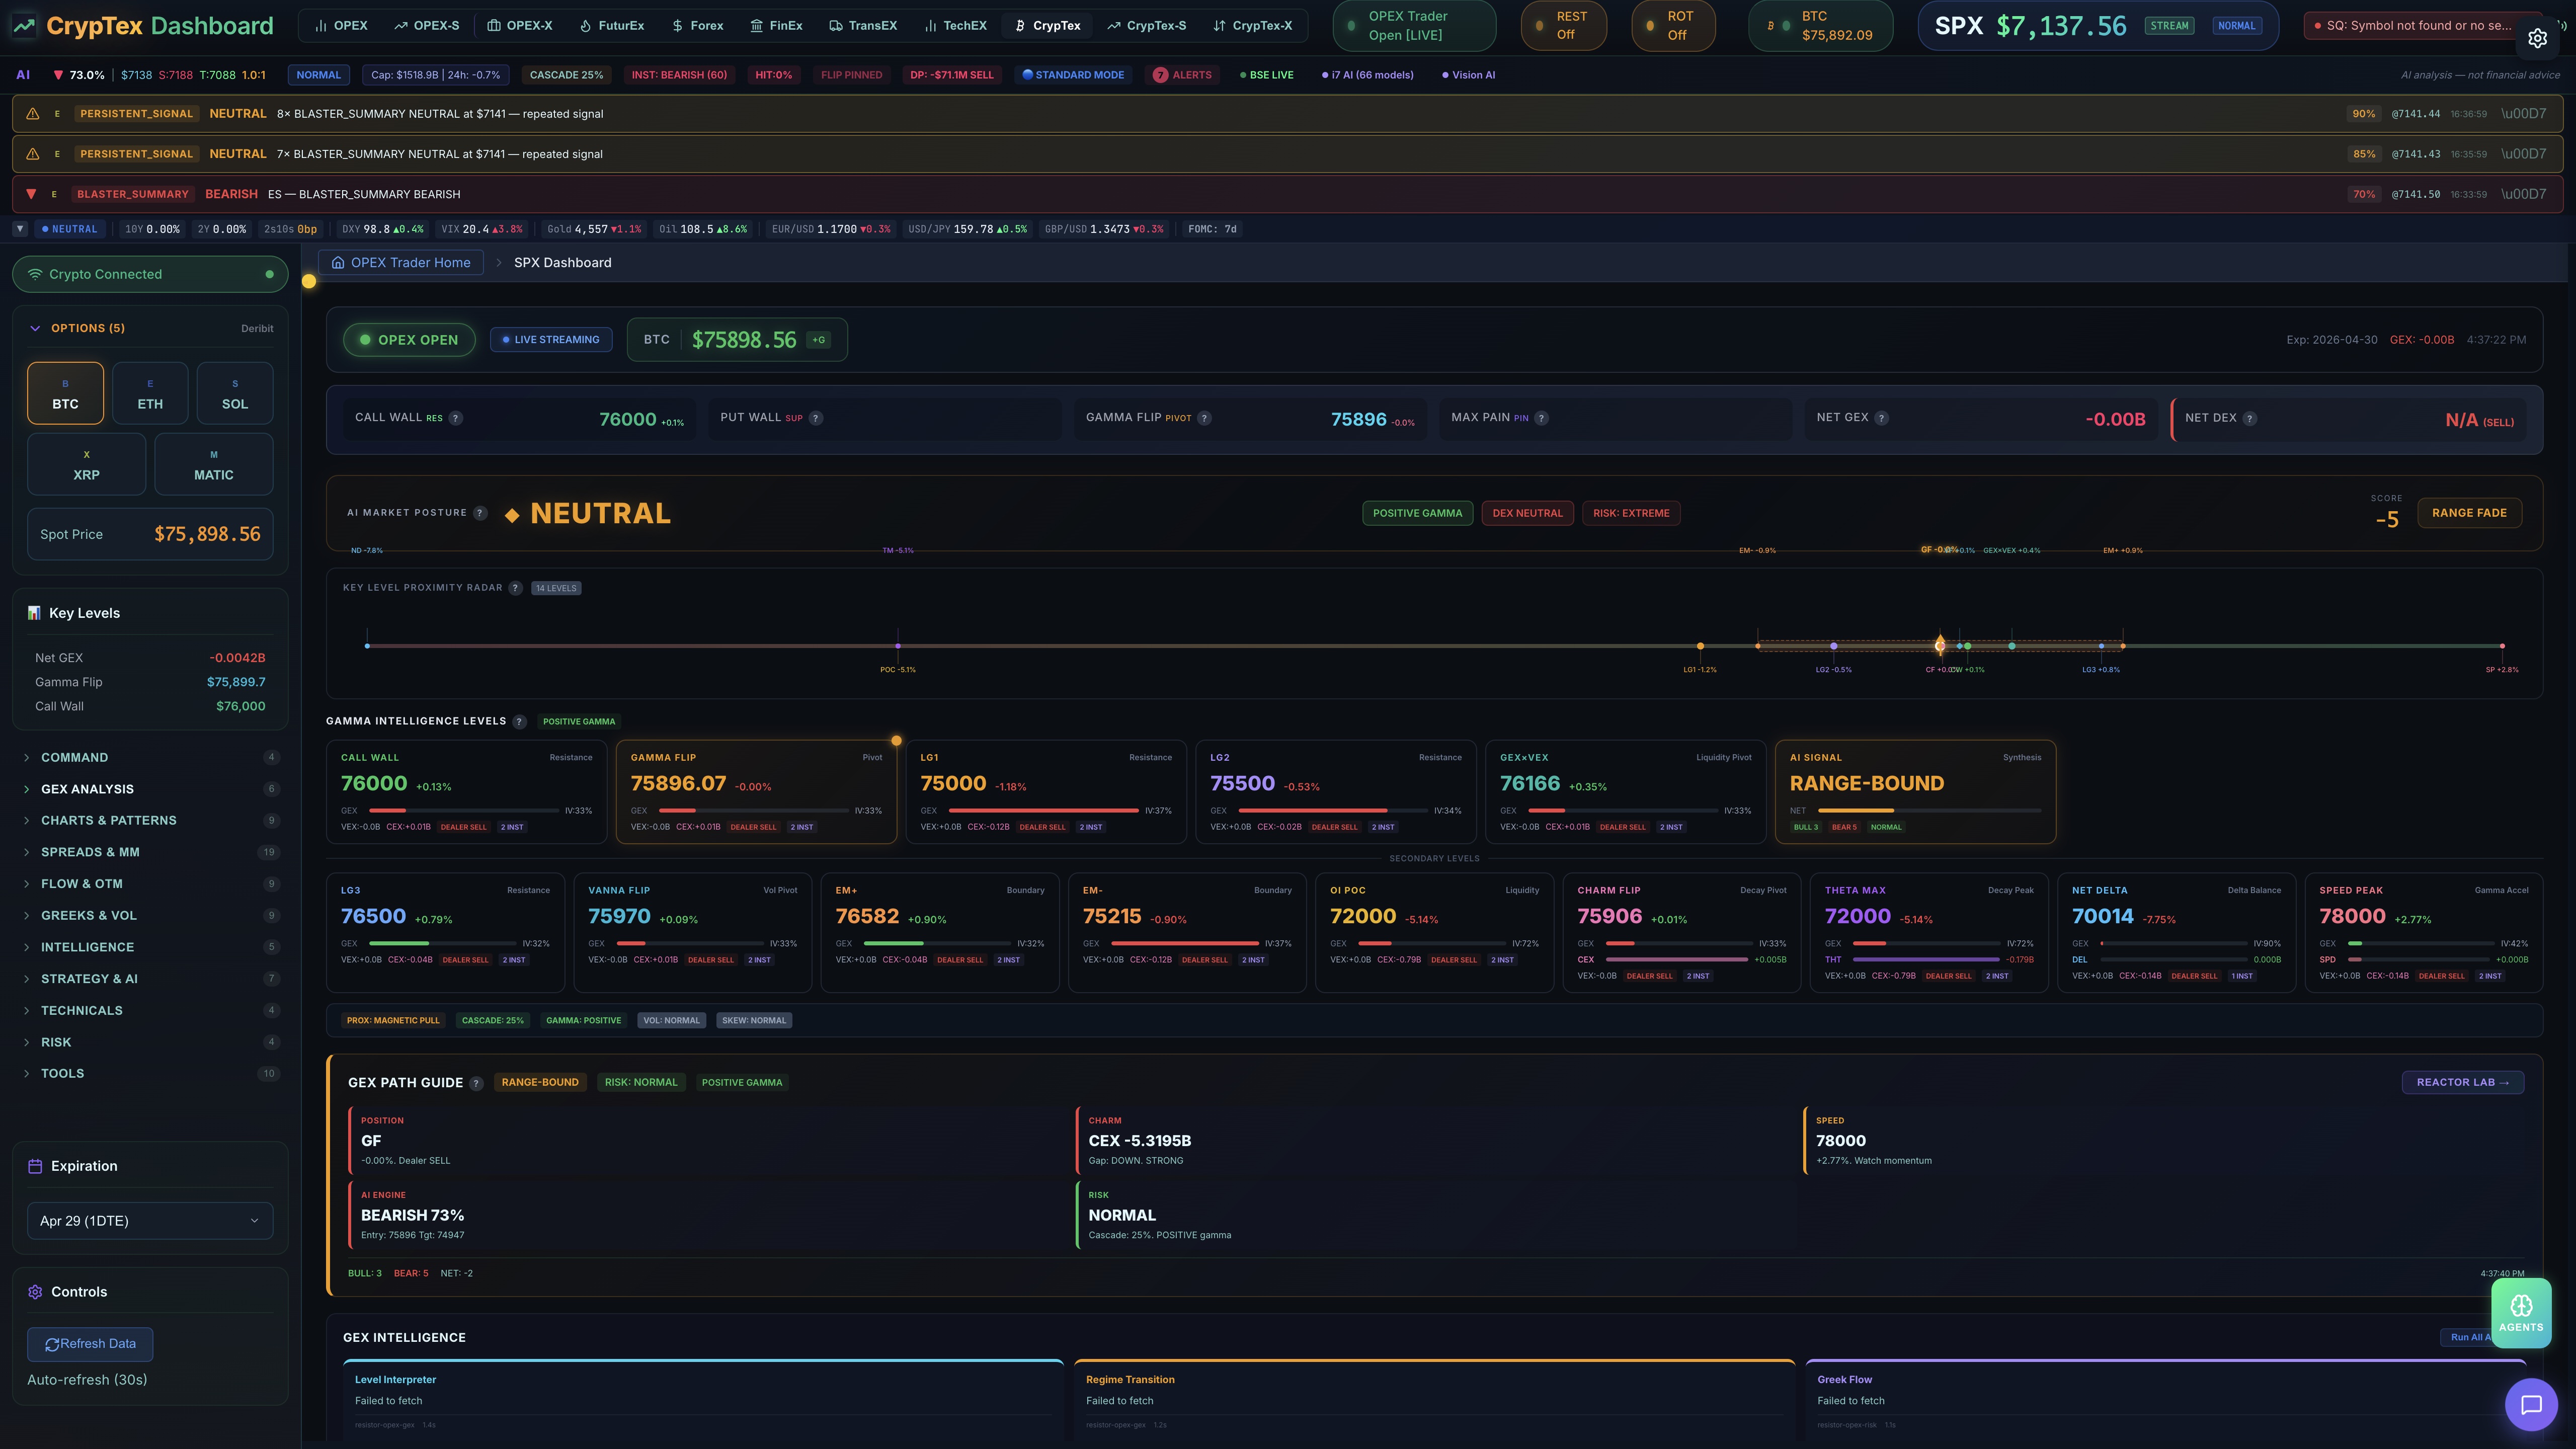Select the ETH asset tile
The height and width of the screenshot is (1449, 2576).
click(150, 393)
